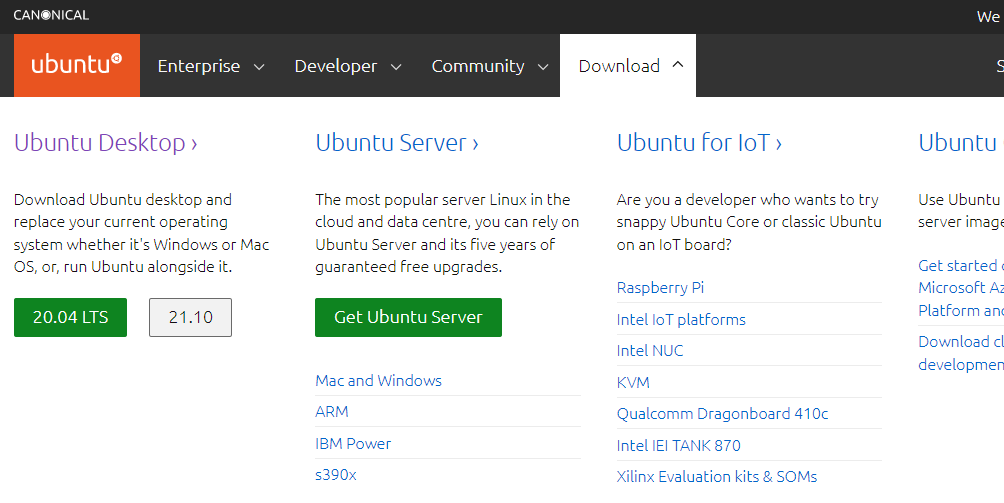This screenshot has width=1004, height=503.
Task: Open the KVM link
Action: [633, 382]
